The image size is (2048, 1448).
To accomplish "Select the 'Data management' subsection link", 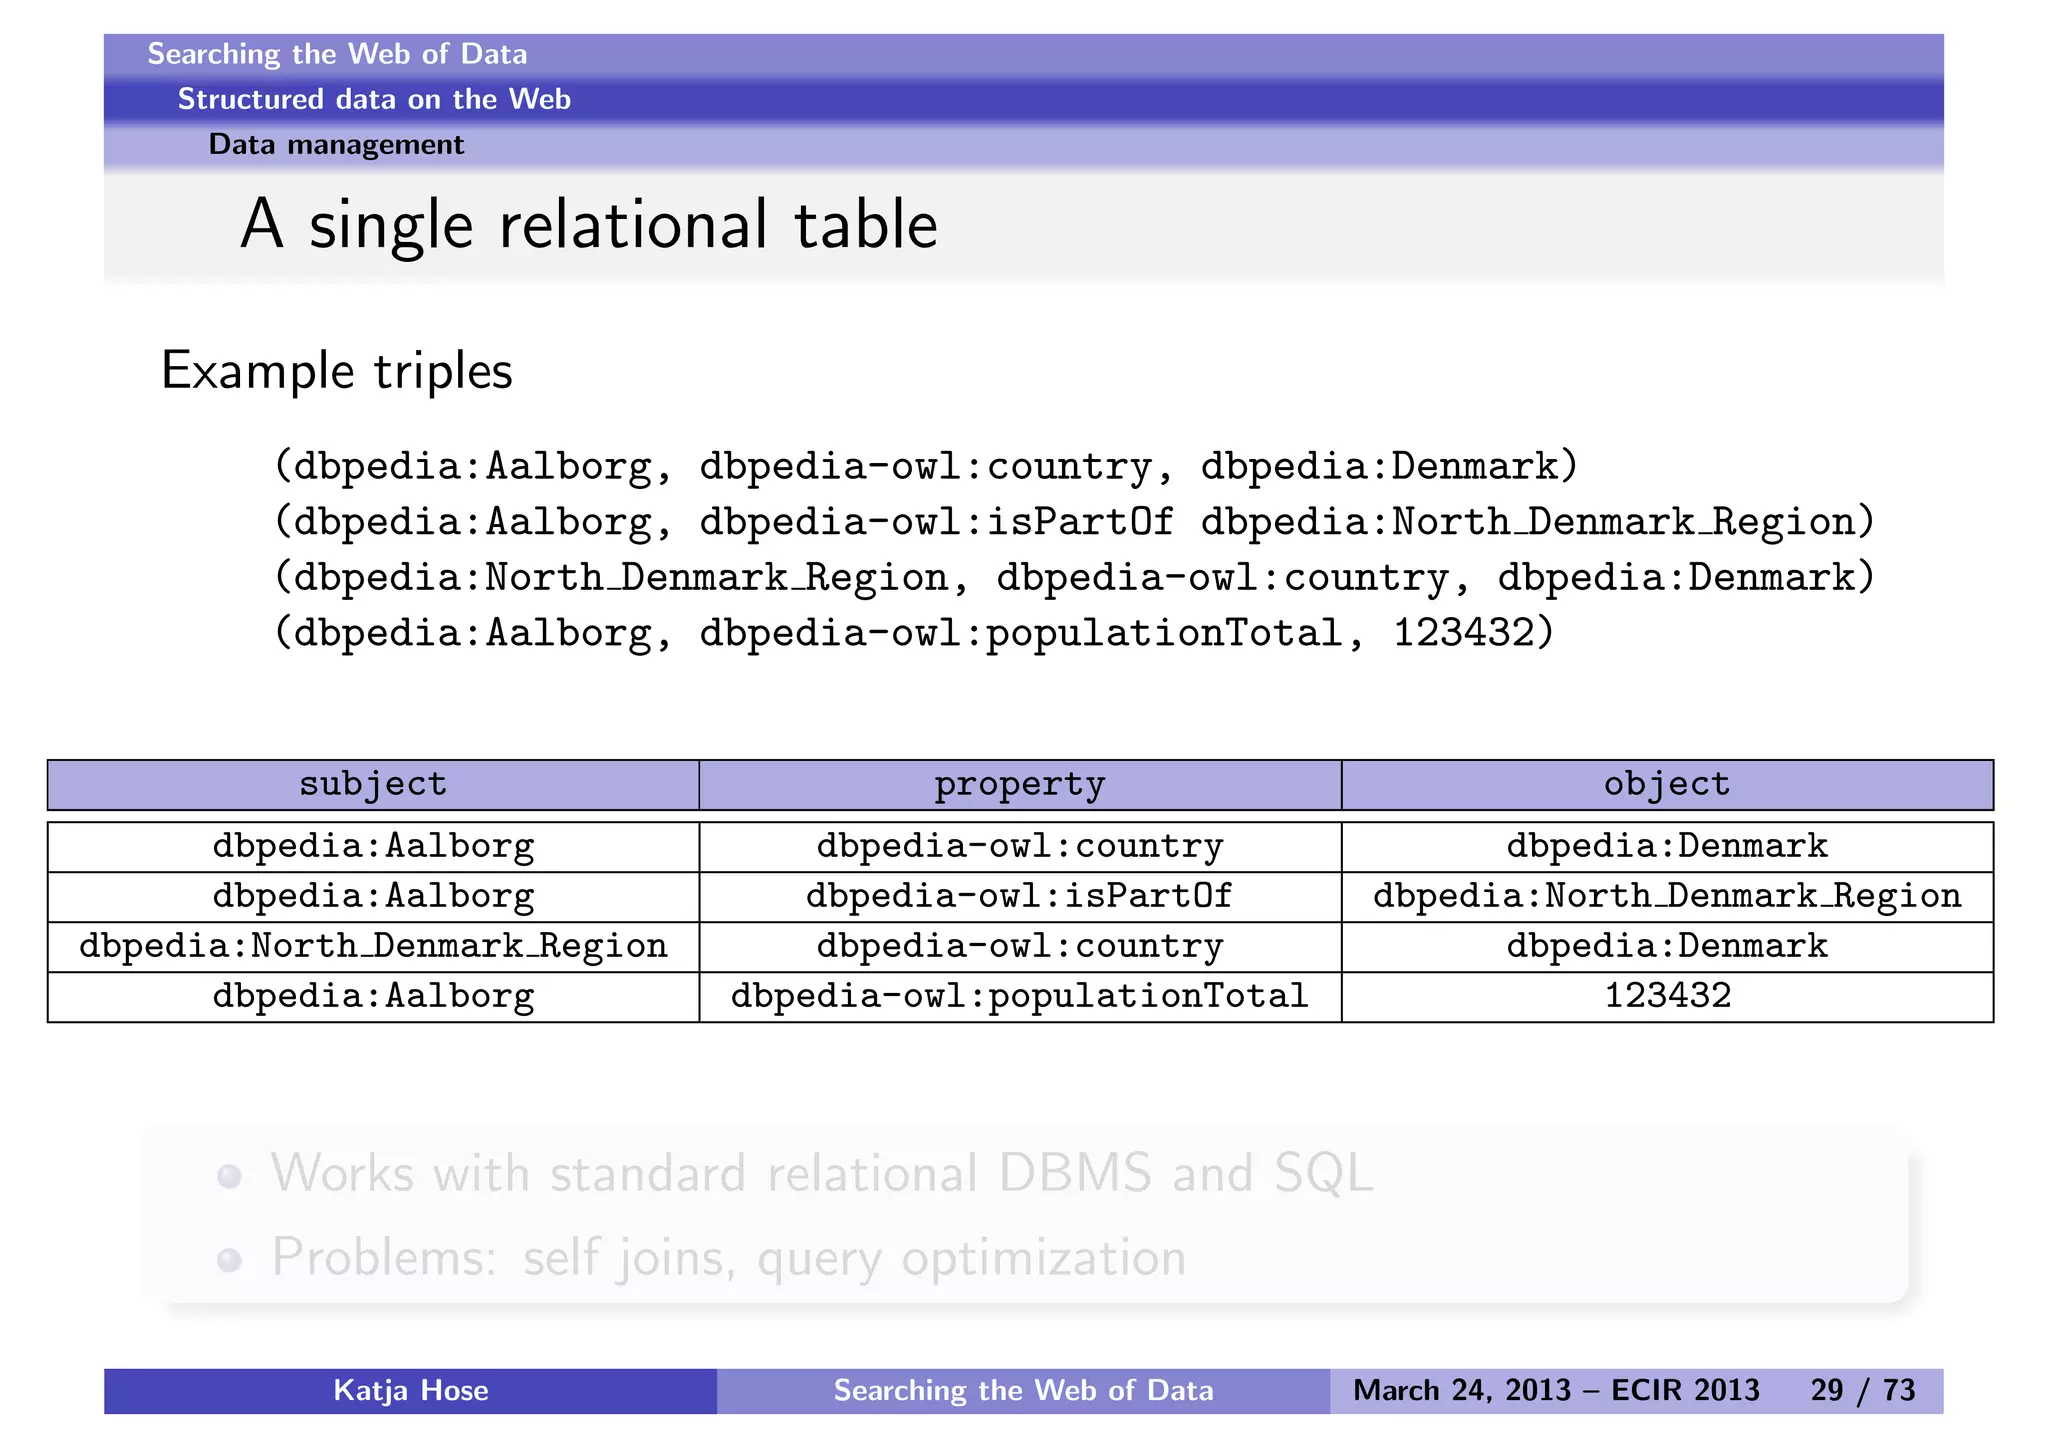I will click(336, 145).
